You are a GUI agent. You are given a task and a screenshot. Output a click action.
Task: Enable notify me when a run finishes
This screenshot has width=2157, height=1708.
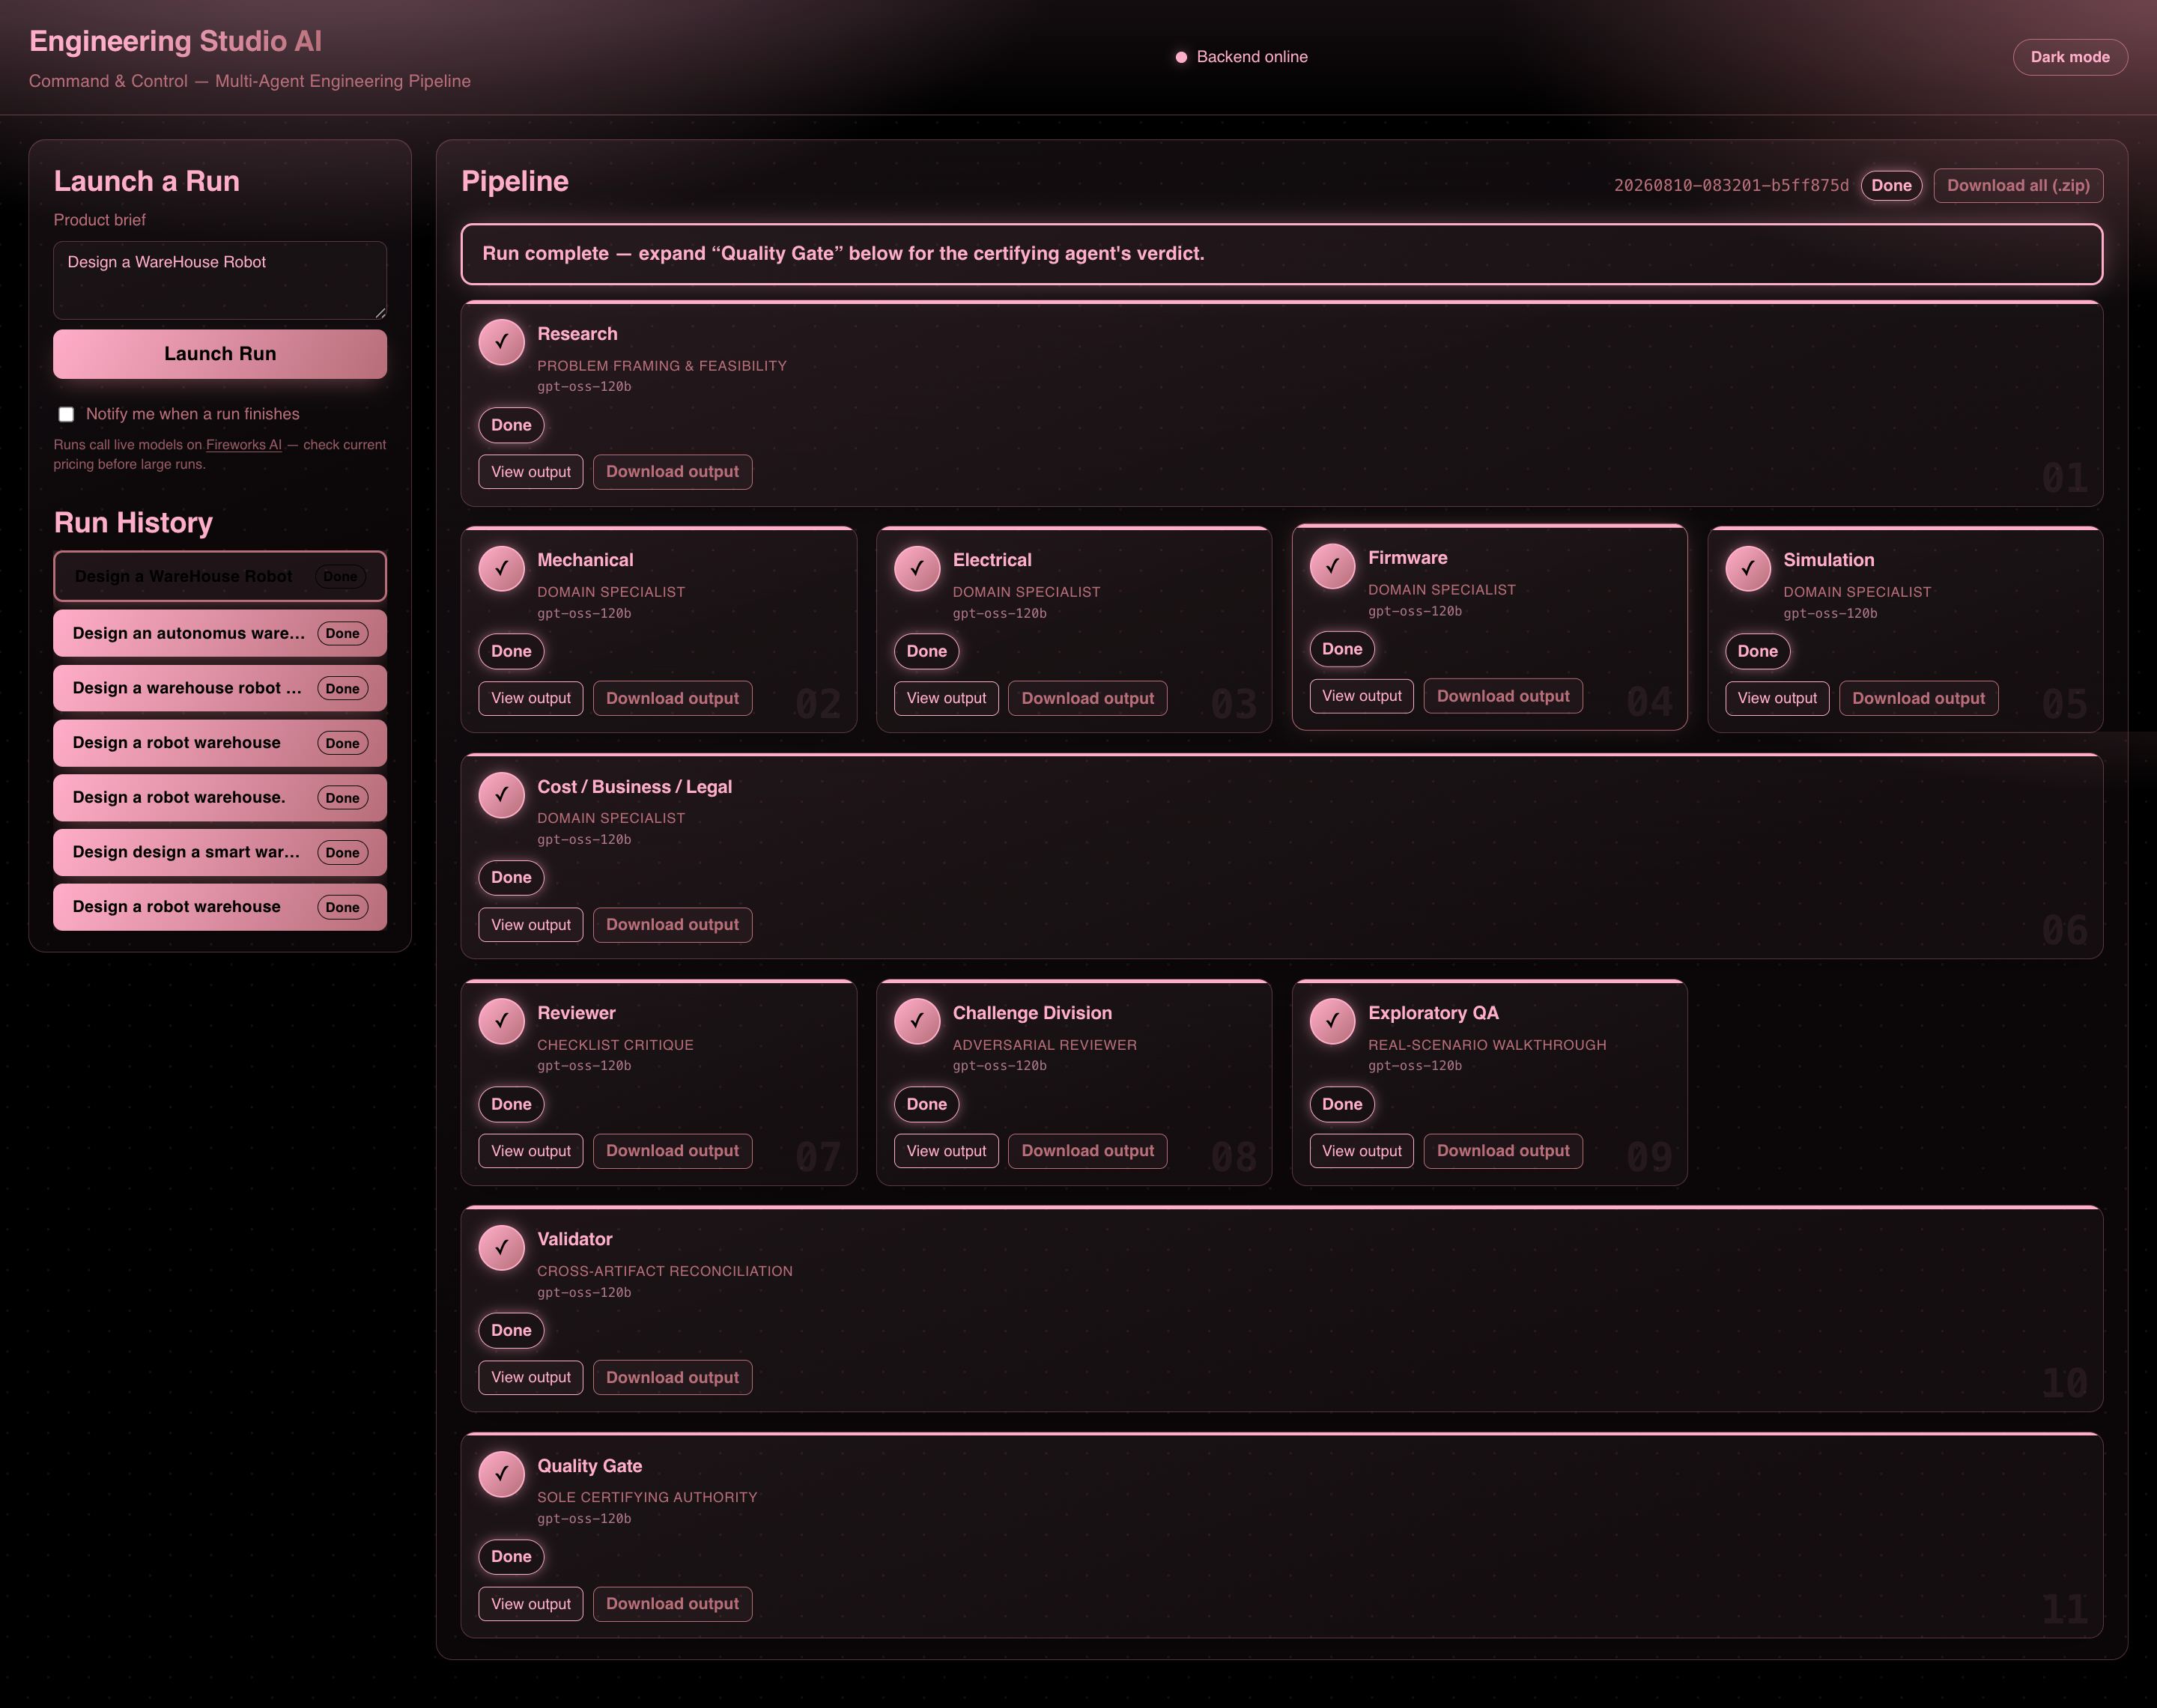click(x=66, y=414)
